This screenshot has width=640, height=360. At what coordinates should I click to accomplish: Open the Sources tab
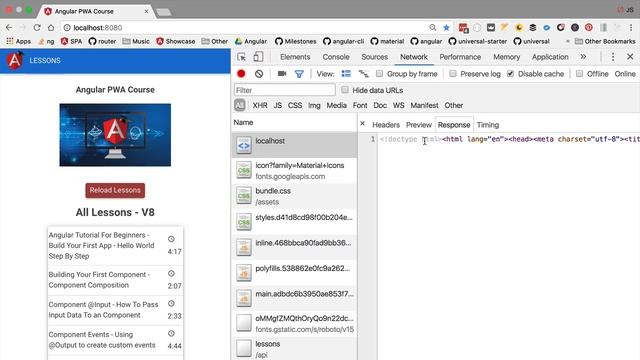tap(374, 57)
